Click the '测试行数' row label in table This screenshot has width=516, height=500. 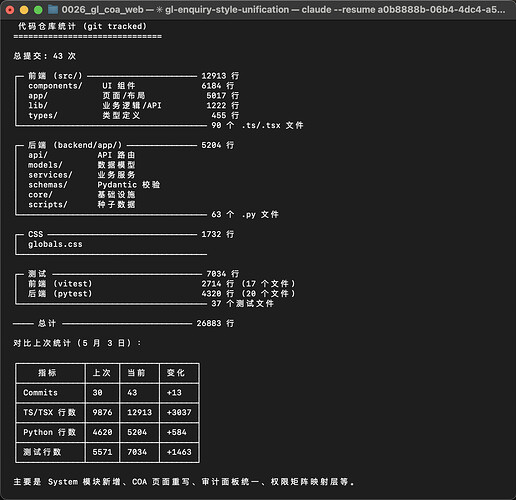[42, 452]
